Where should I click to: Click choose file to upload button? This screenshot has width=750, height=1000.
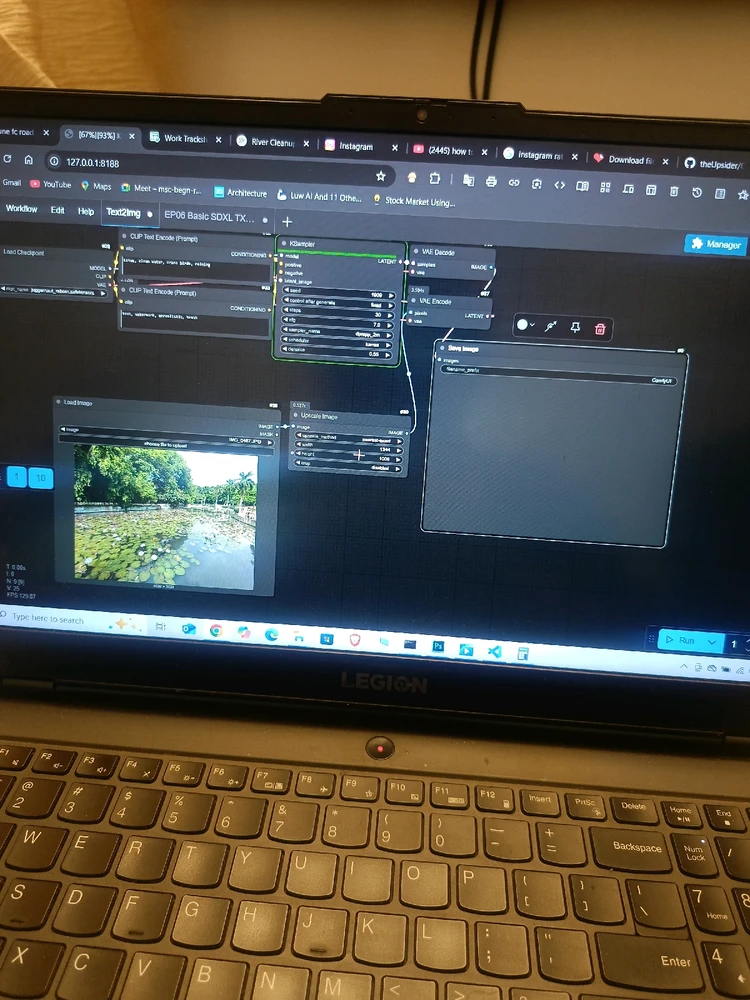tap(166, 444)
